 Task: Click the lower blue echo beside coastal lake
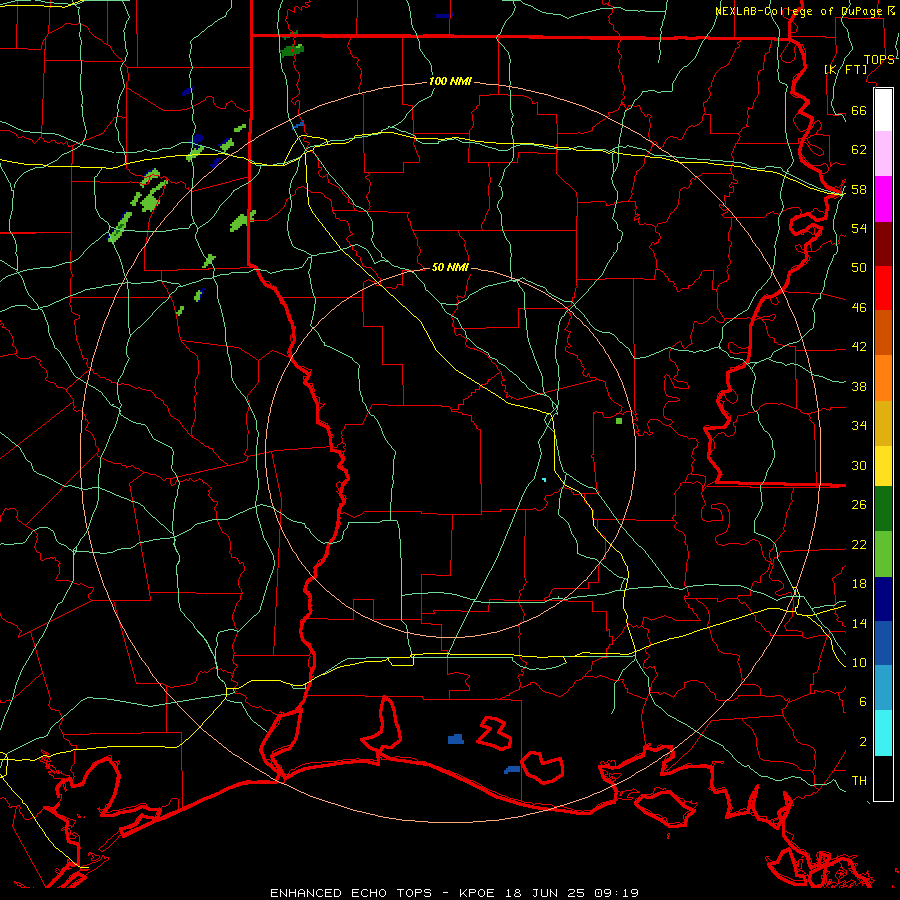pyautogui.click(x=512, y=769)
